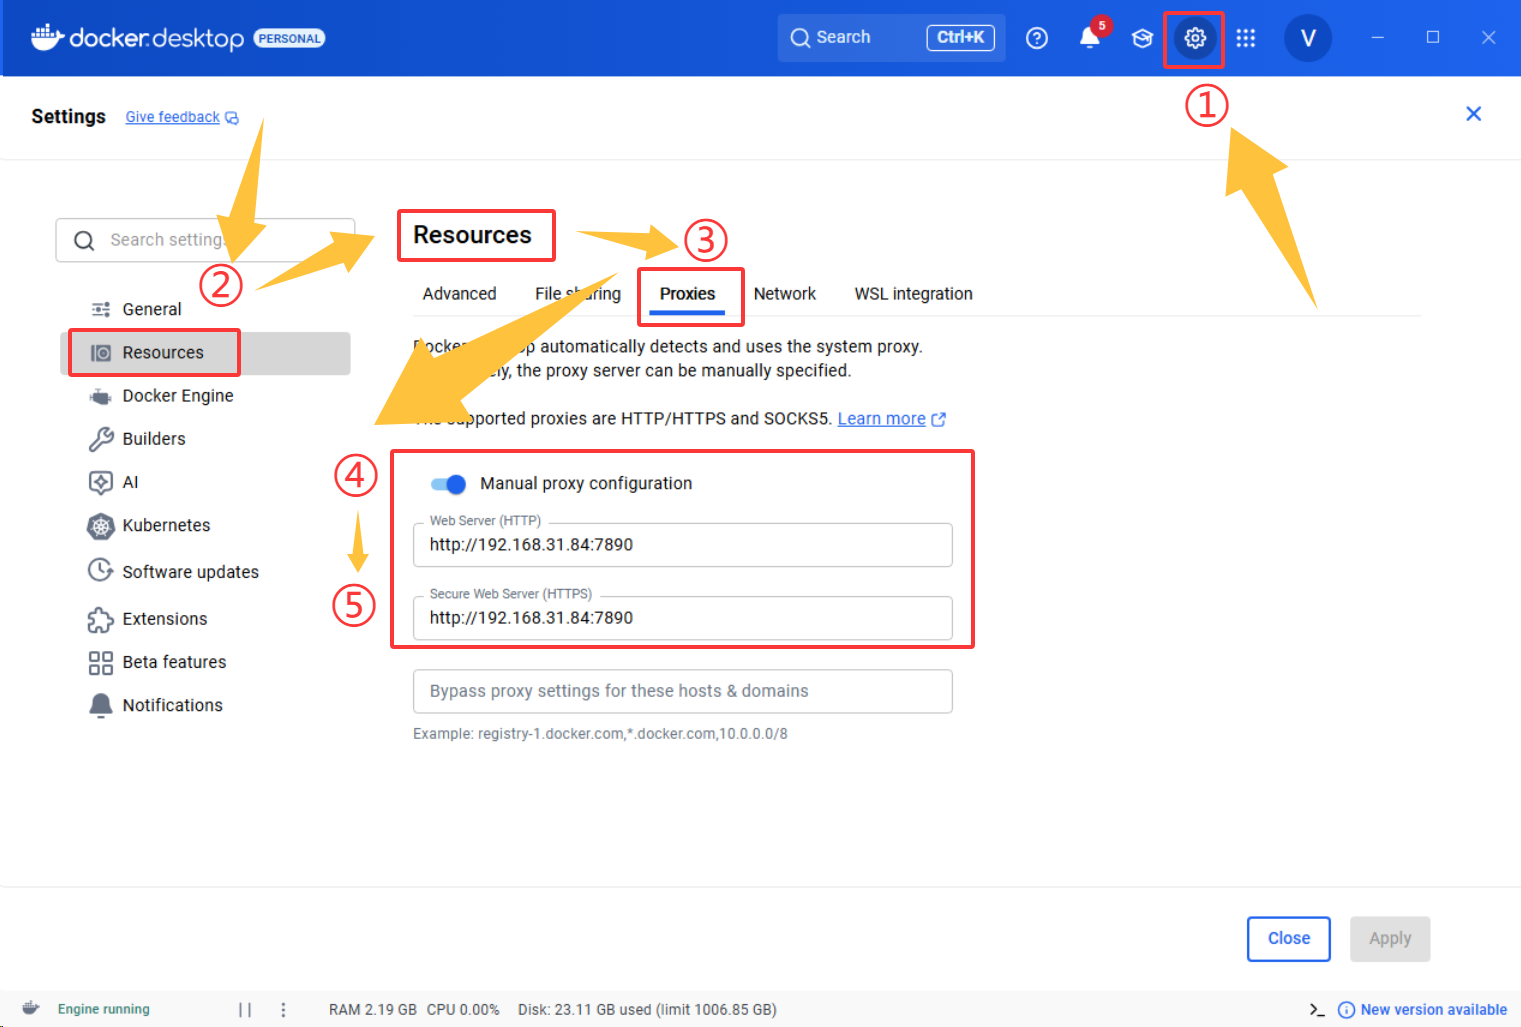
Task: Open Kubernetes settings section
Action: pyautogui.click(x=166, y=525)
